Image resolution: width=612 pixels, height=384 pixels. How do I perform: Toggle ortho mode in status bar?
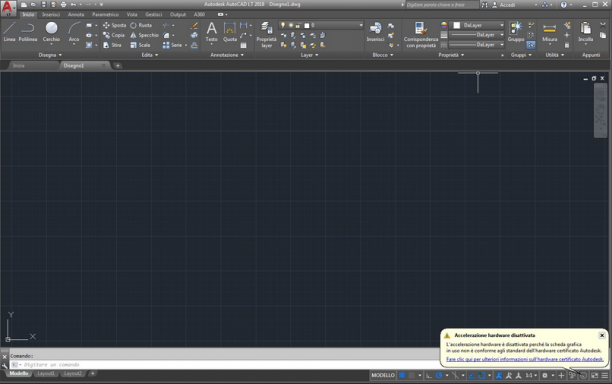click(429, 375)
